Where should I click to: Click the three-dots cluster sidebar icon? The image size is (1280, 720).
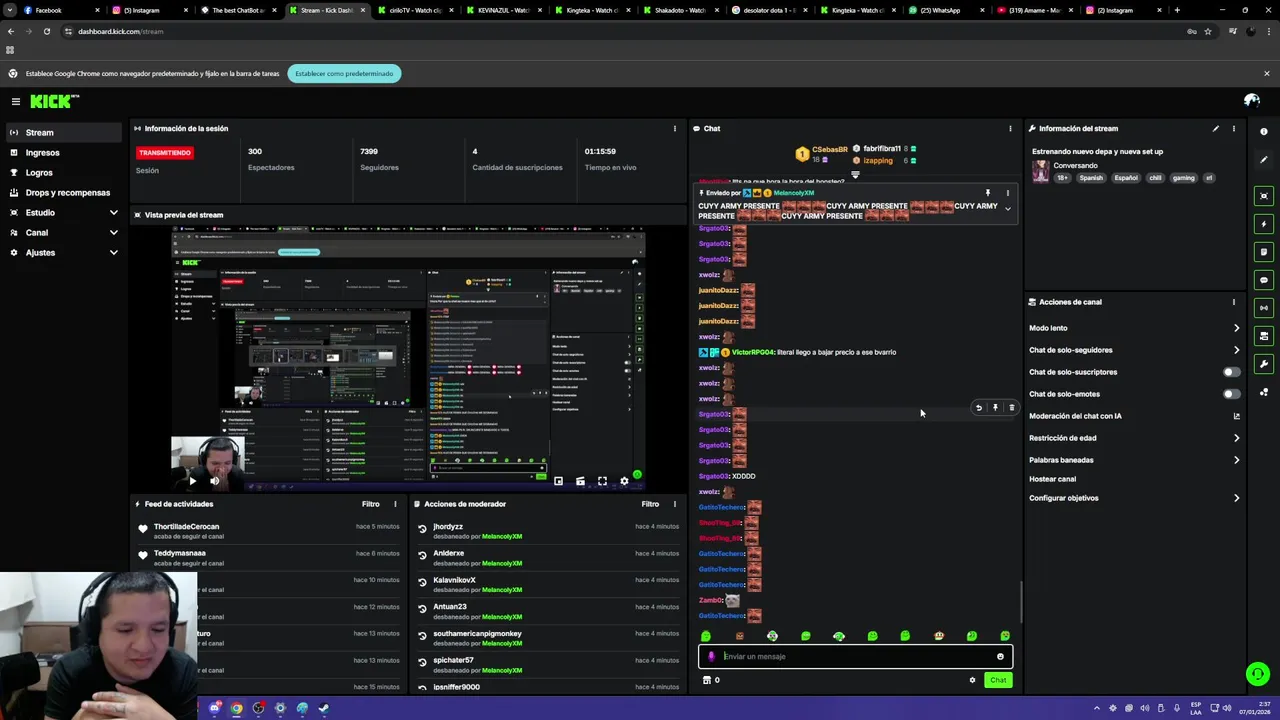1264,392
